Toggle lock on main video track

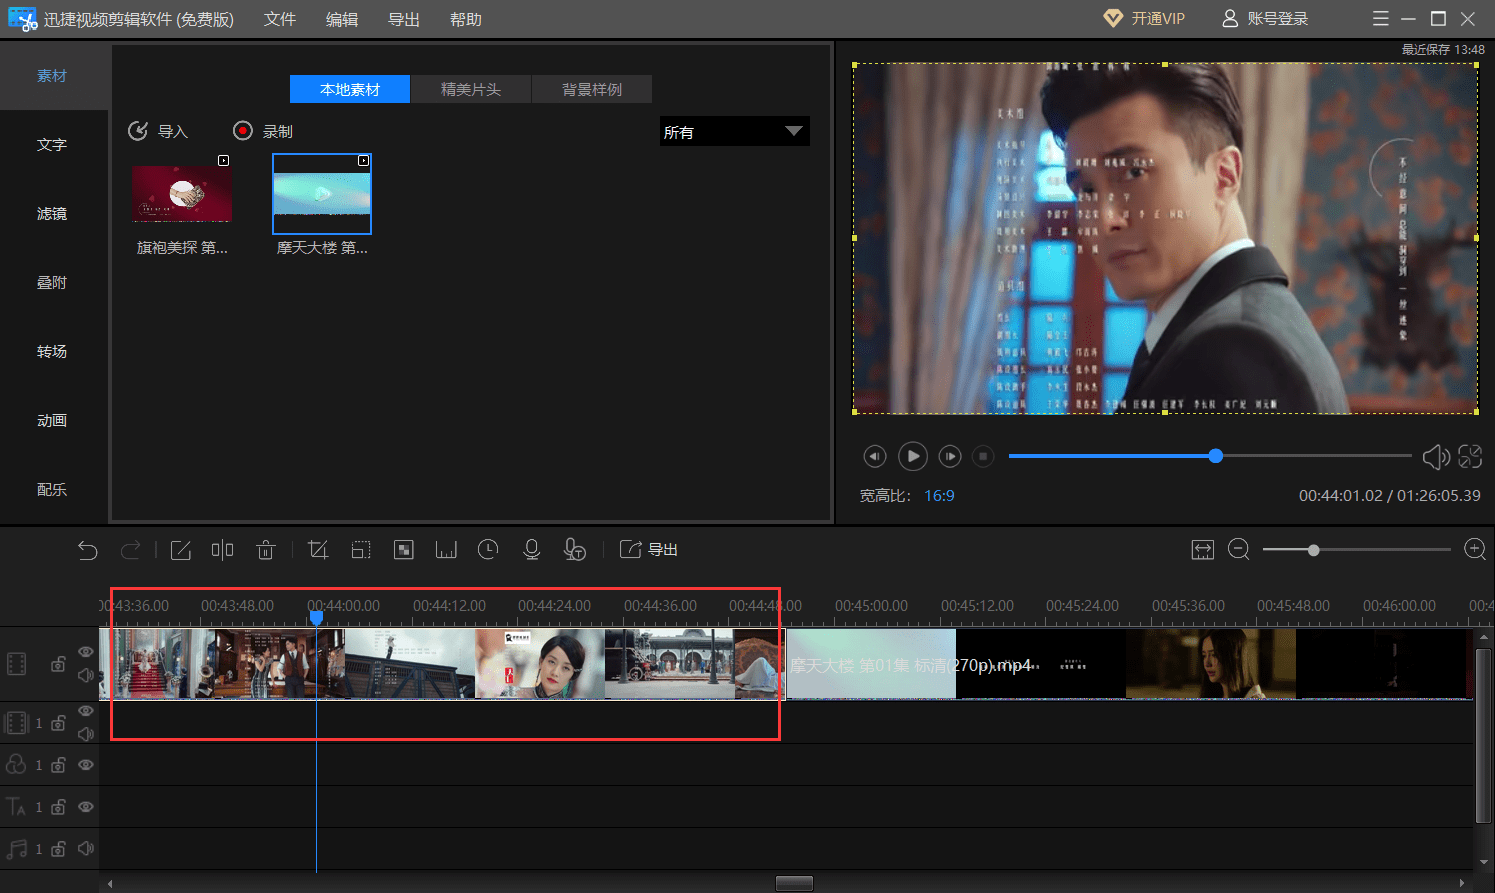(x=59, y=664)
